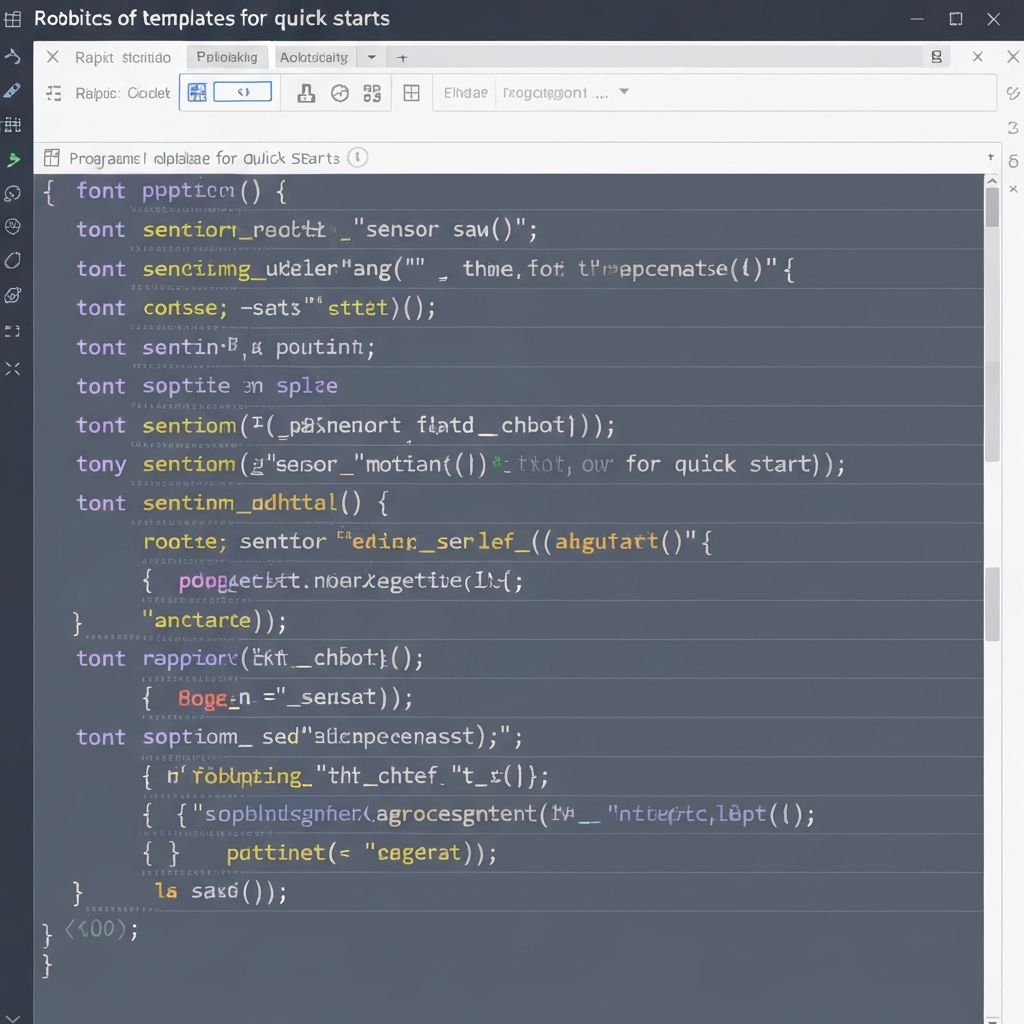Expand the Frogcigmont dropdown in the toolbar

624,92
